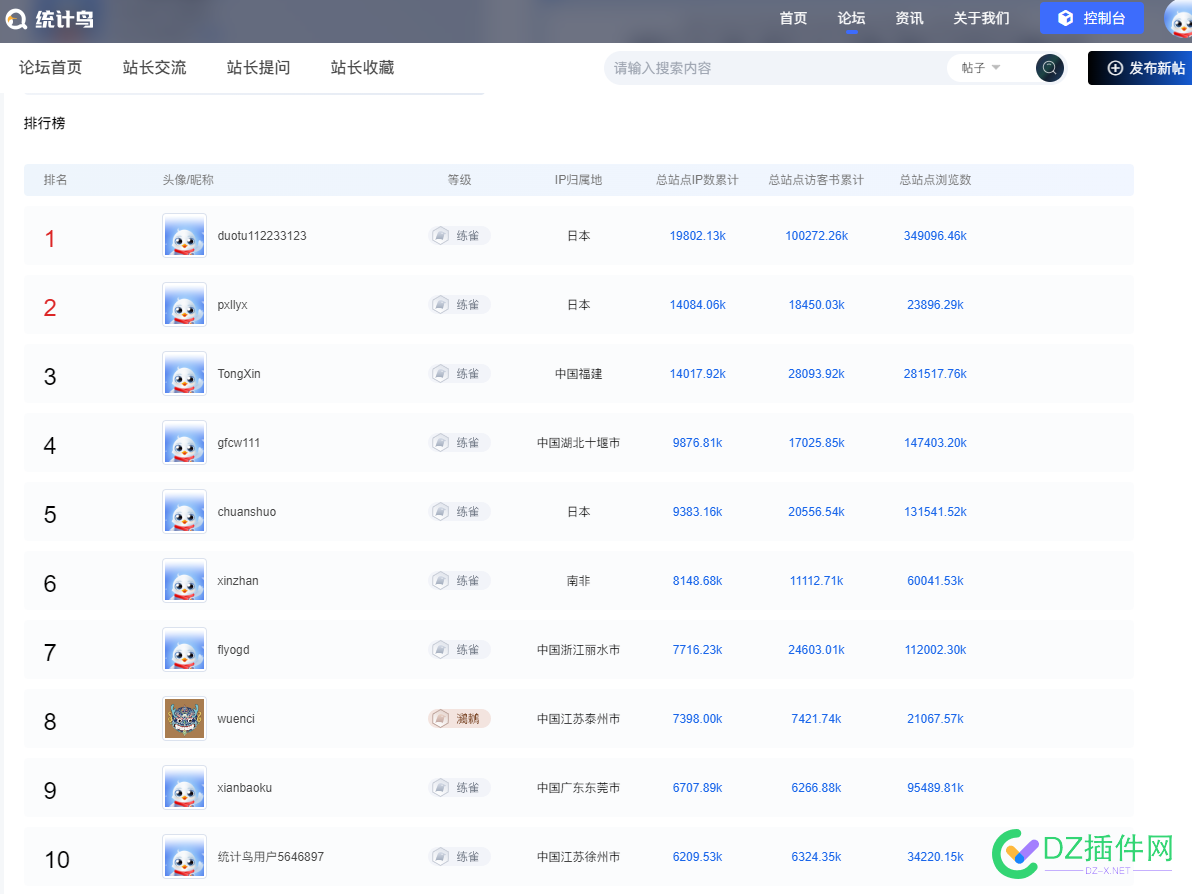Open 关于我们 in top navigation
1192x894 pixels.
[981, 18]
